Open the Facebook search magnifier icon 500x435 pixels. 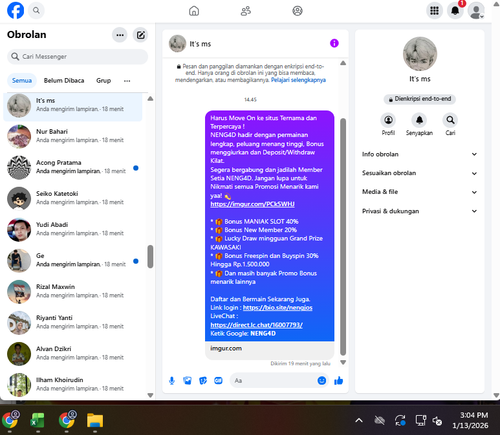tap(36, 11)
